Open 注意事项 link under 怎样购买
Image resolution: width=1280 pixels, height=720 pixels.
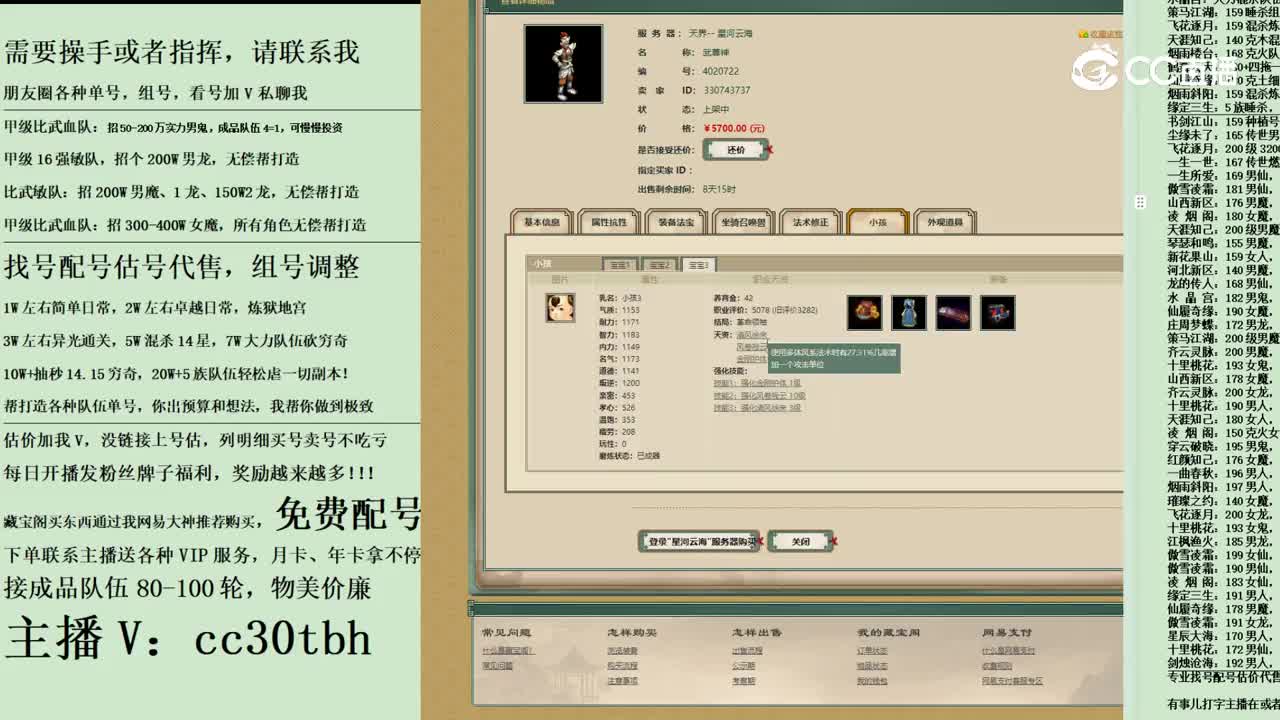pos(622,680)
